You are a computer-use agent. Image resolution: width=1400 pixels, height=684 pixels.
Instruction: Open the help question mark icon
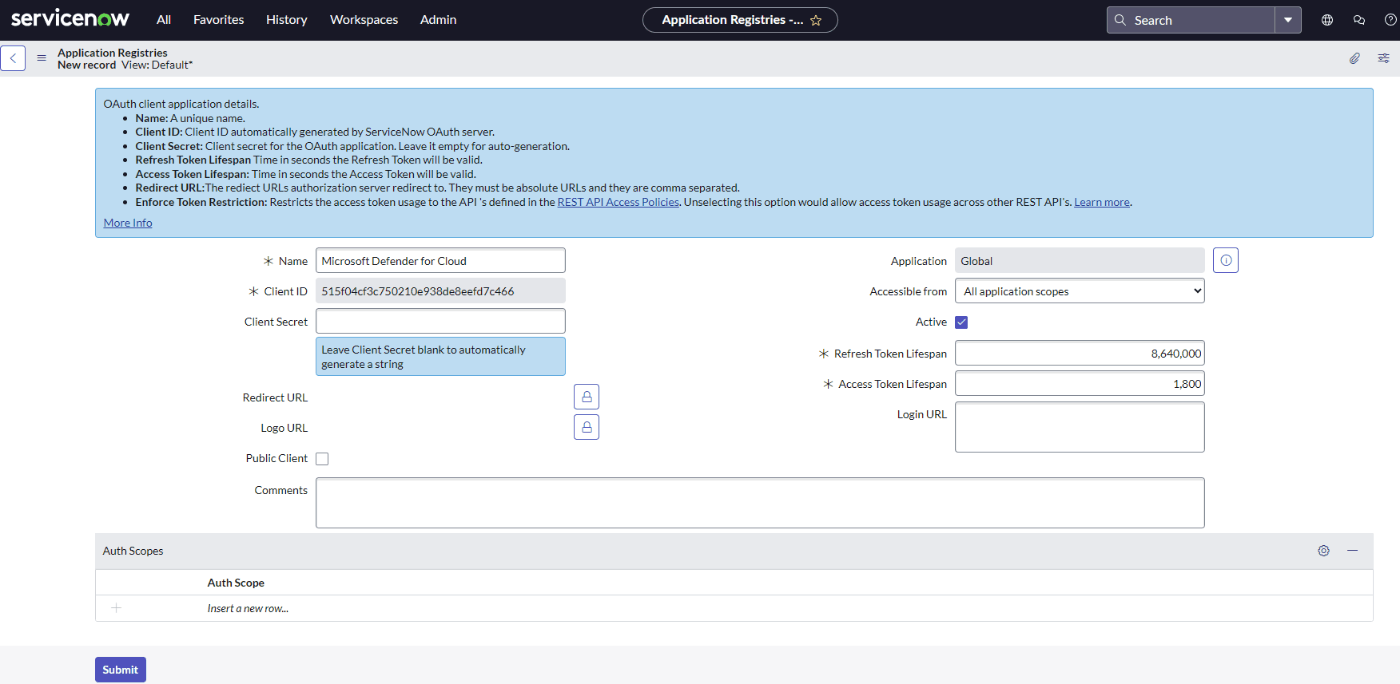coord(1390,20)
